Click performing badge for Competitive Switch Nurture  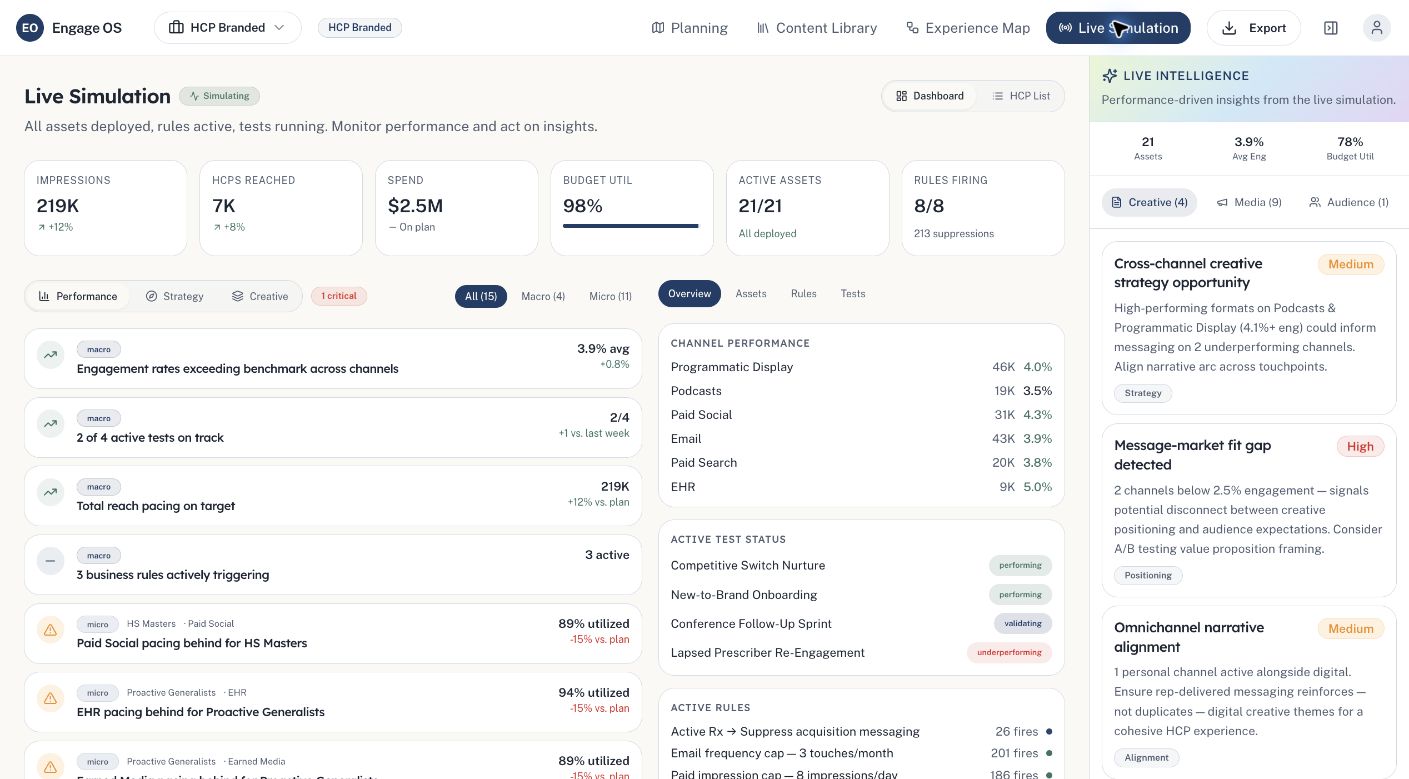1020,565
